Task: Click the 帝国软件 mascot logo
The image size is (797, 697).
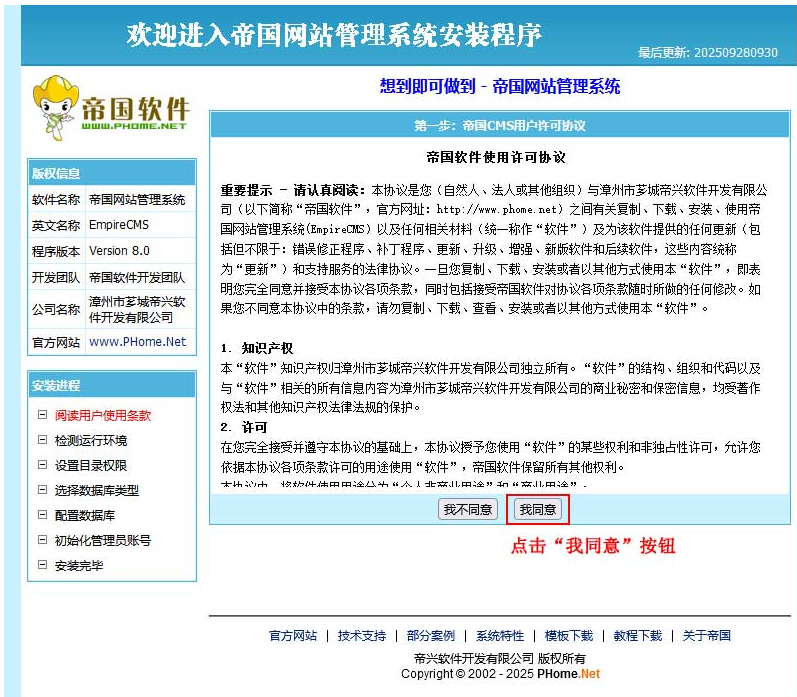Action: [111, 108]
